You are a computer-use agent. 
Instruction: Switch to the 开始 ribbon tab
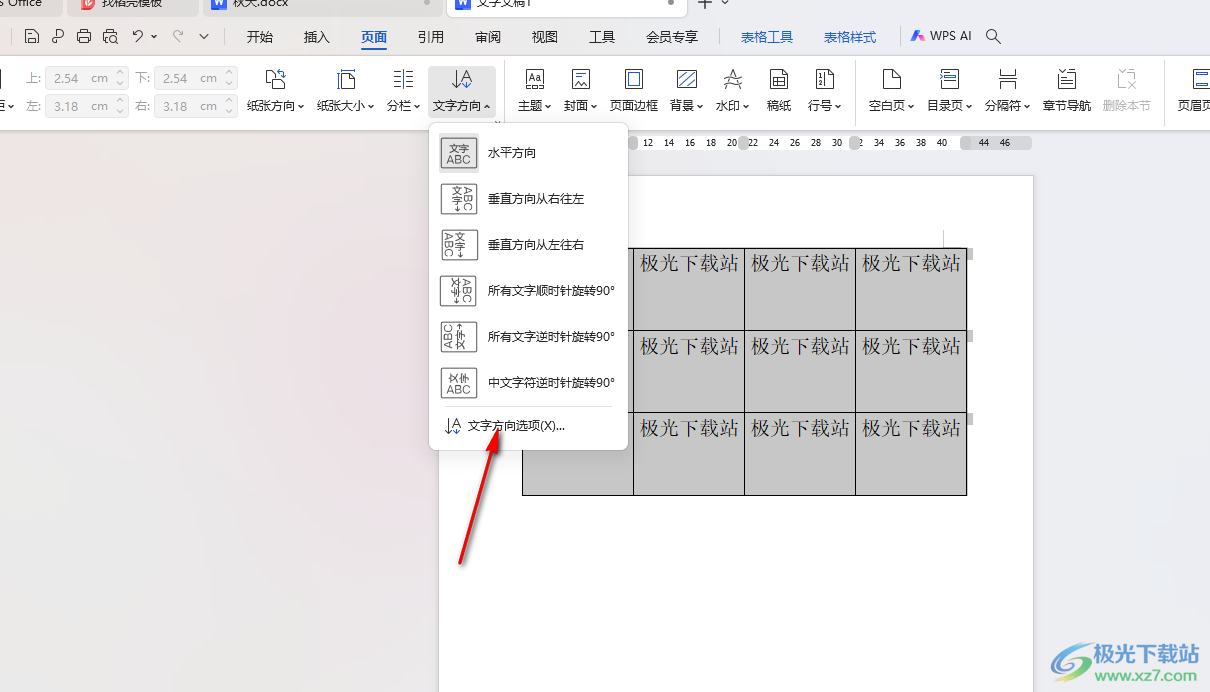[x=260, y=37]
